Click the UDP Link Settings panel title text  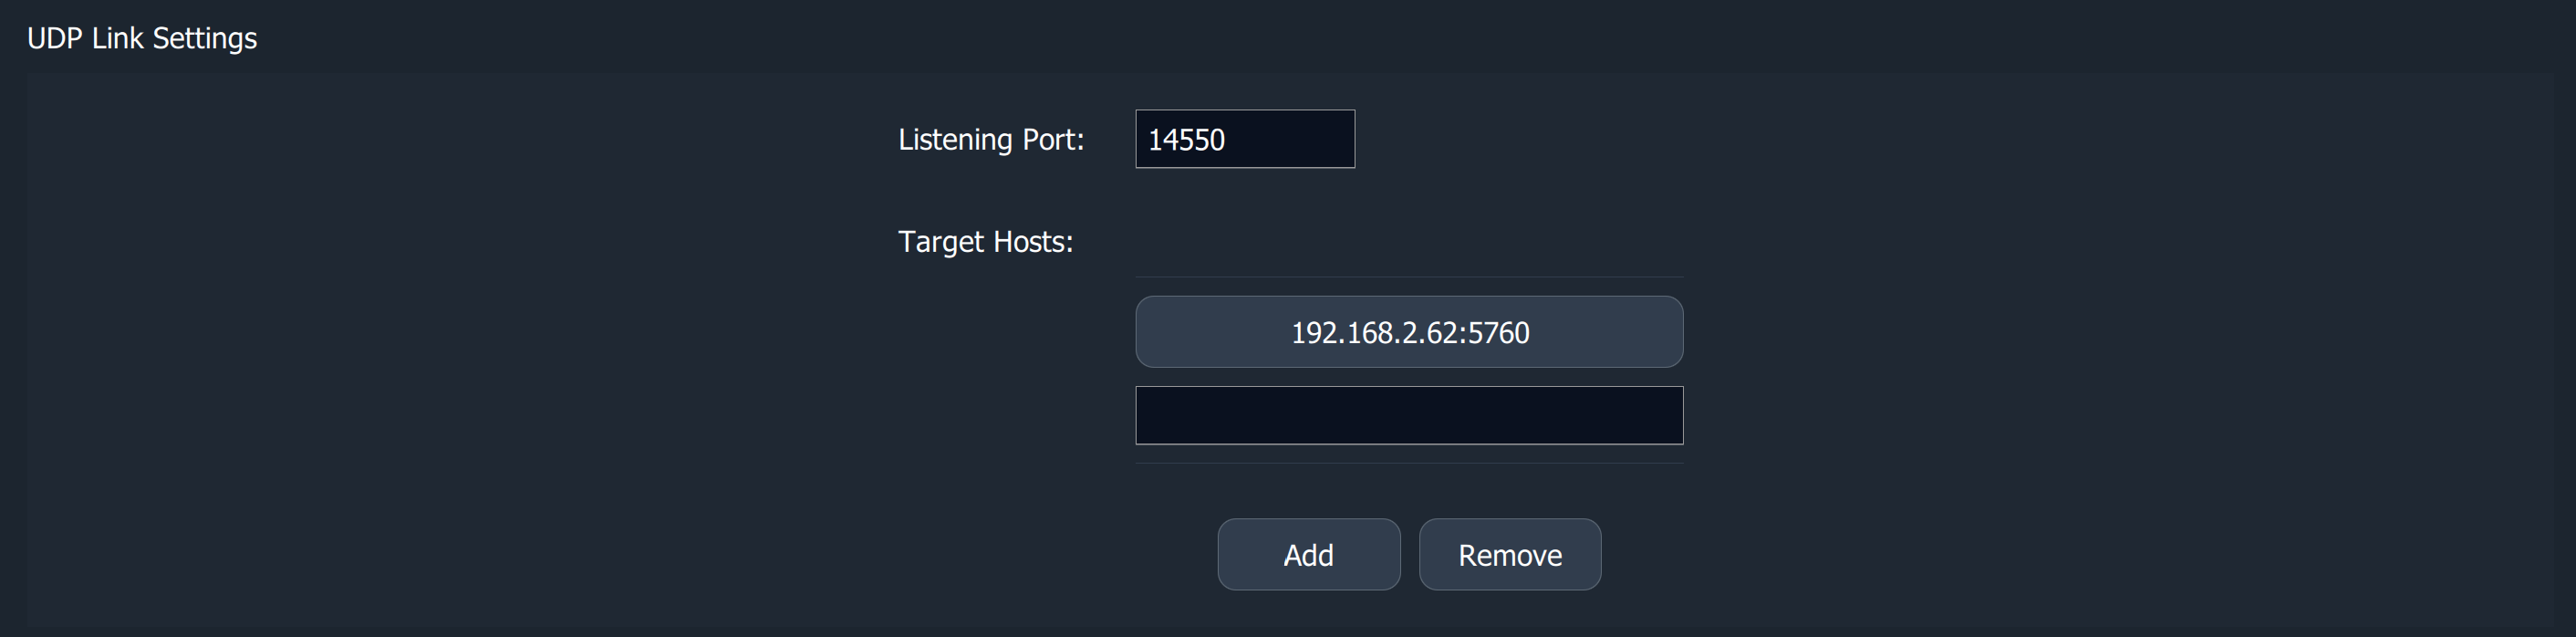click(142, 38)
